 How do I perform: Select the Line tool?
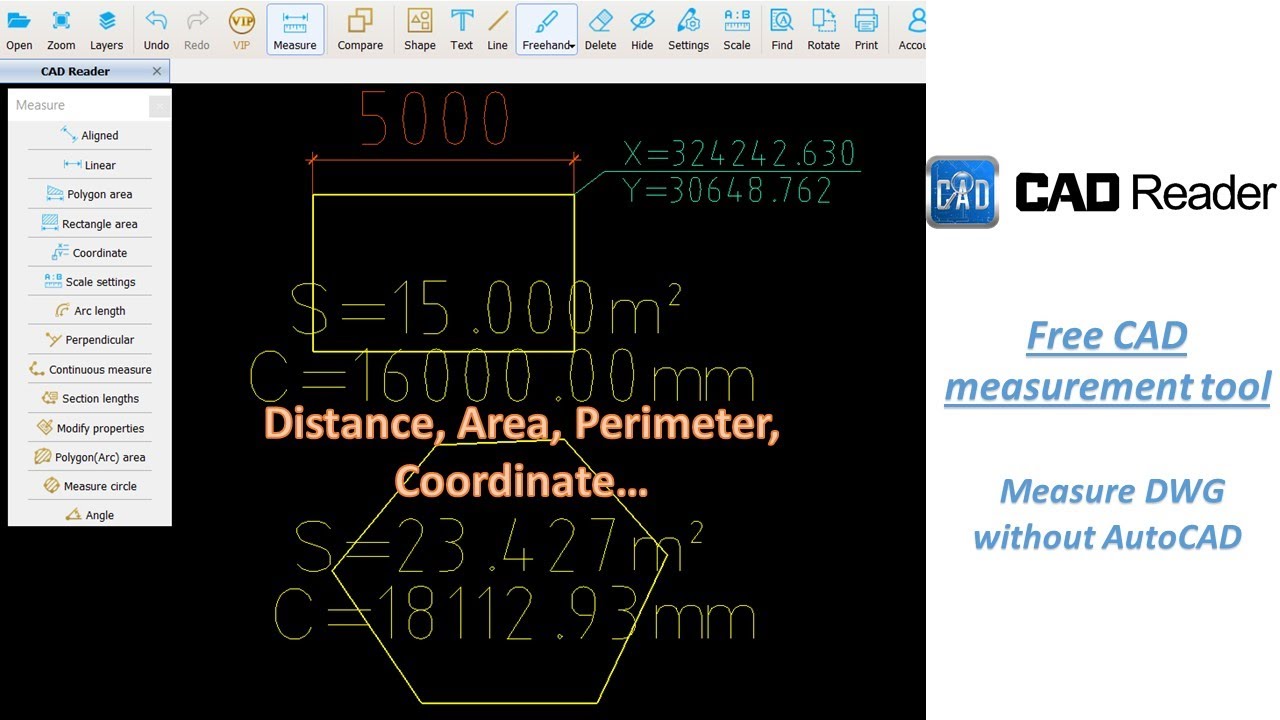pyautogui.click(x=497, y=29)
